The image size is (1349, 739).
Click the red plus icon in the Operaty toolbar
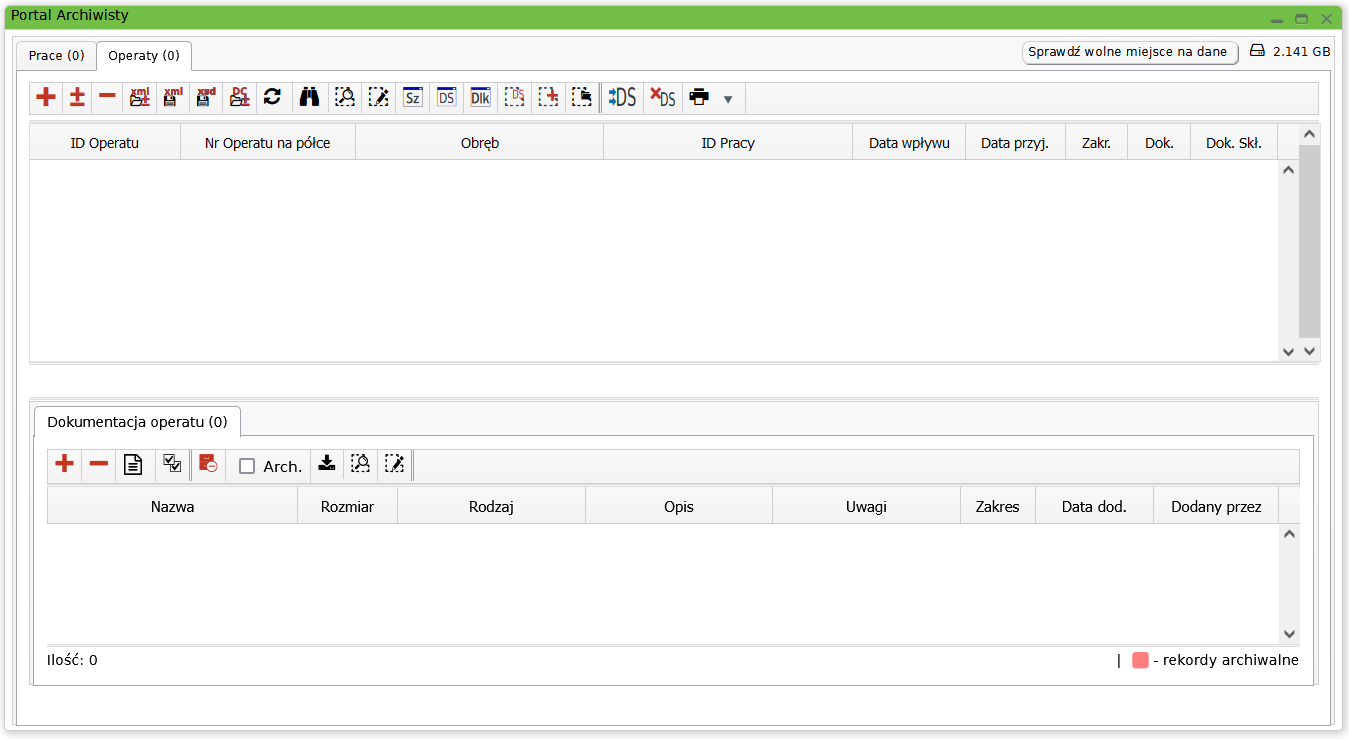46,97
